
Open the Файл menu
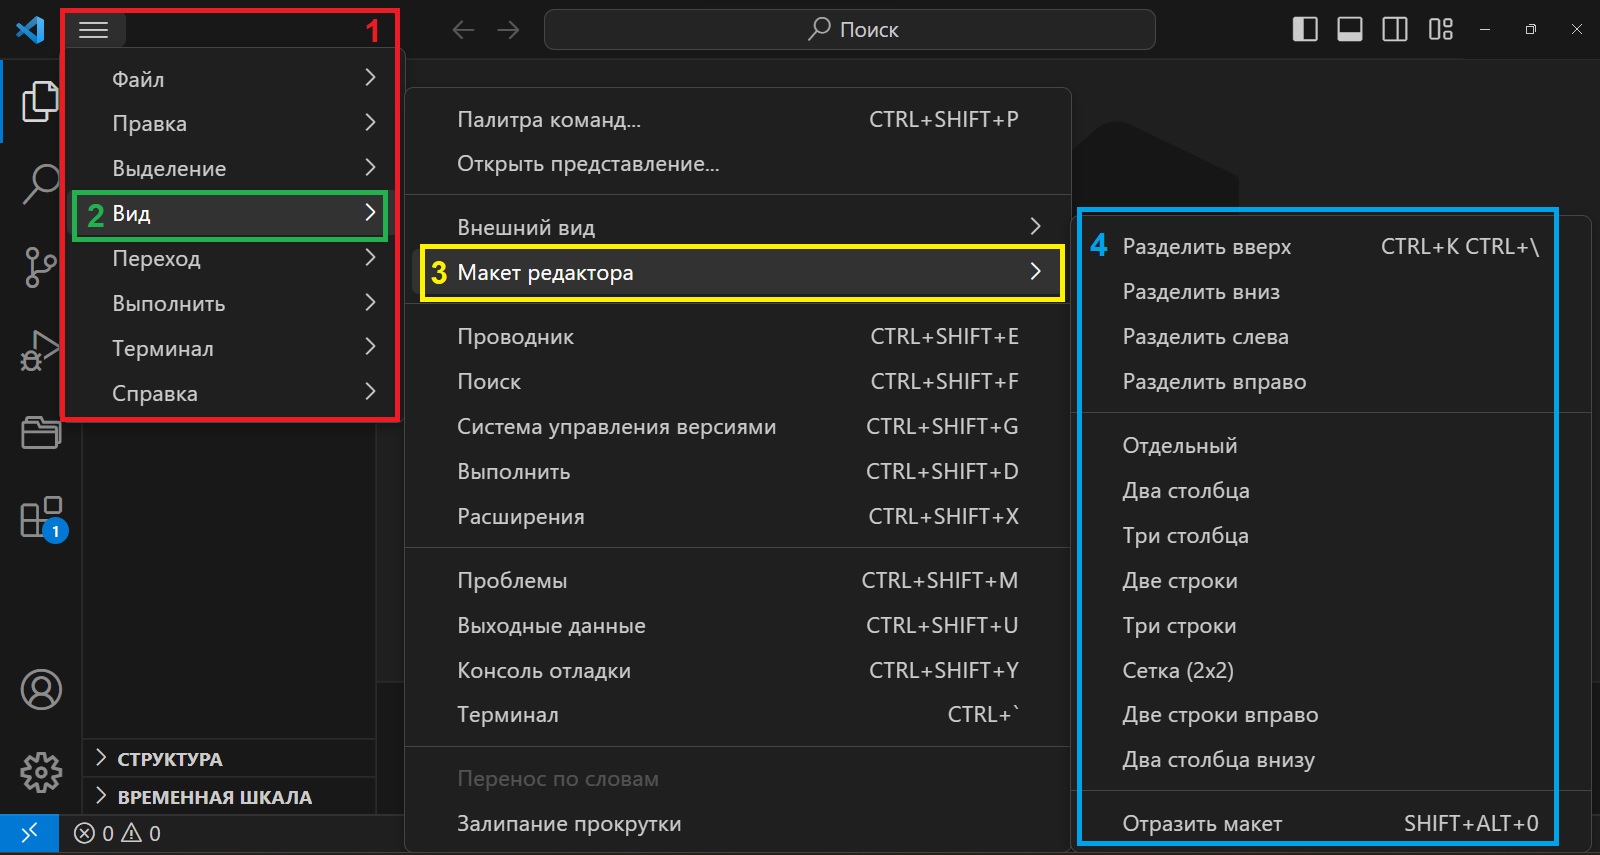pos(230,78)
